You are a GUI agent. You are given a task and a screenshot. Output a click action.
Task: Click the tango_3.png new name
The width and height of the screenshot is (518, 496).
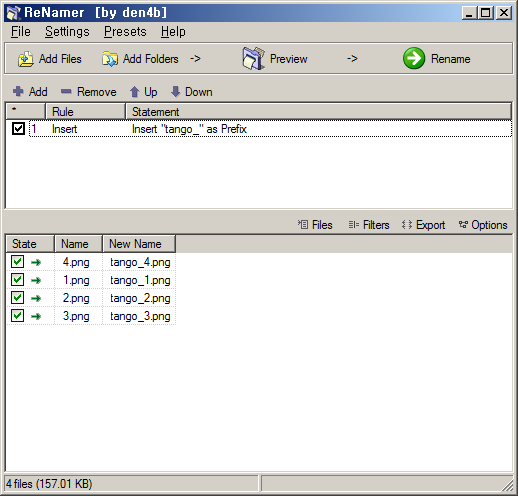[140, 316]
